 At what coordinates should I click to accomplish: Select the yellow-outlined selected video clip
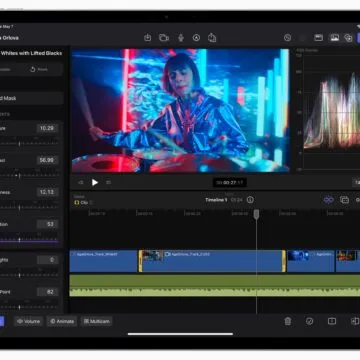tap(212, 261)
